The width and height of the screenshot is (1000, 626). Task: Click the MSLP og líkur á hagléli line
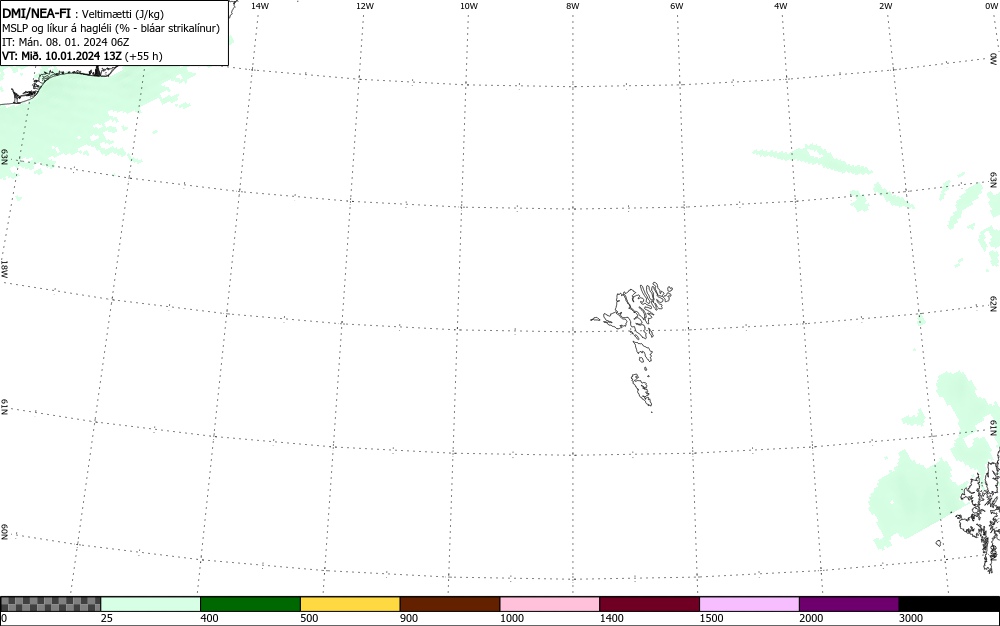111,28
